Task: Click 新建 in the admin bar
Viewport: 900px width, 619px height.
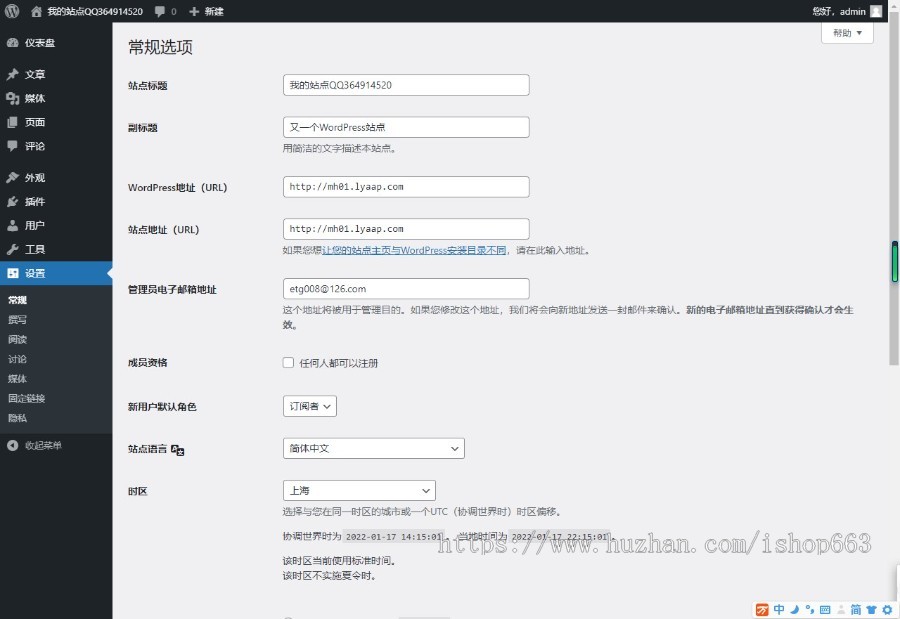Action: coord(214,11)
